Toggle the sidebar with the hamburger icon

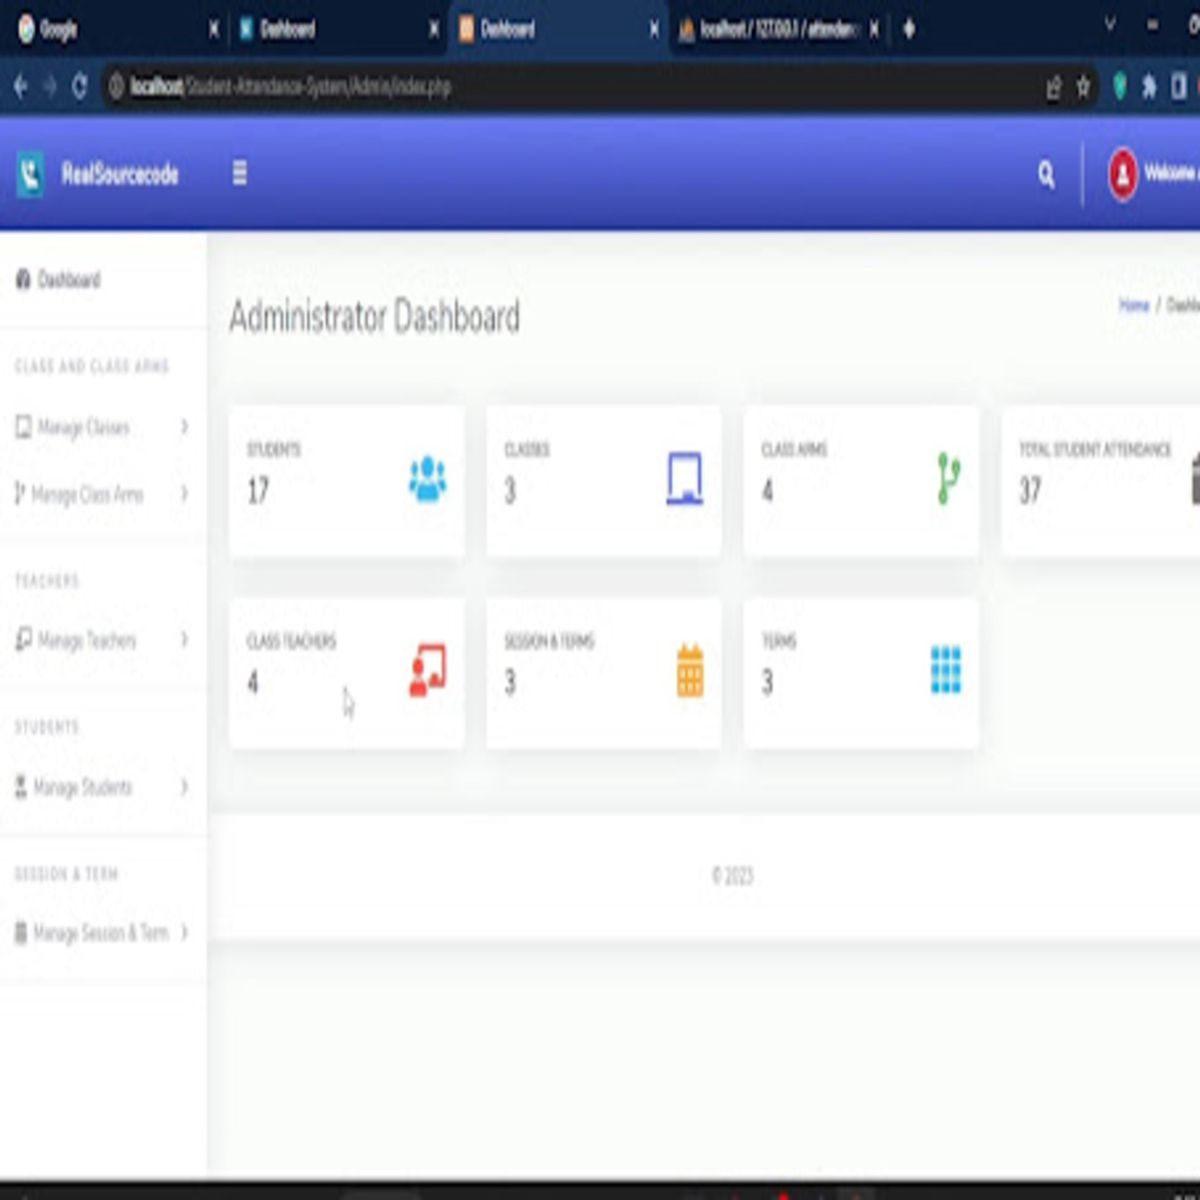(x=239, y=173)
